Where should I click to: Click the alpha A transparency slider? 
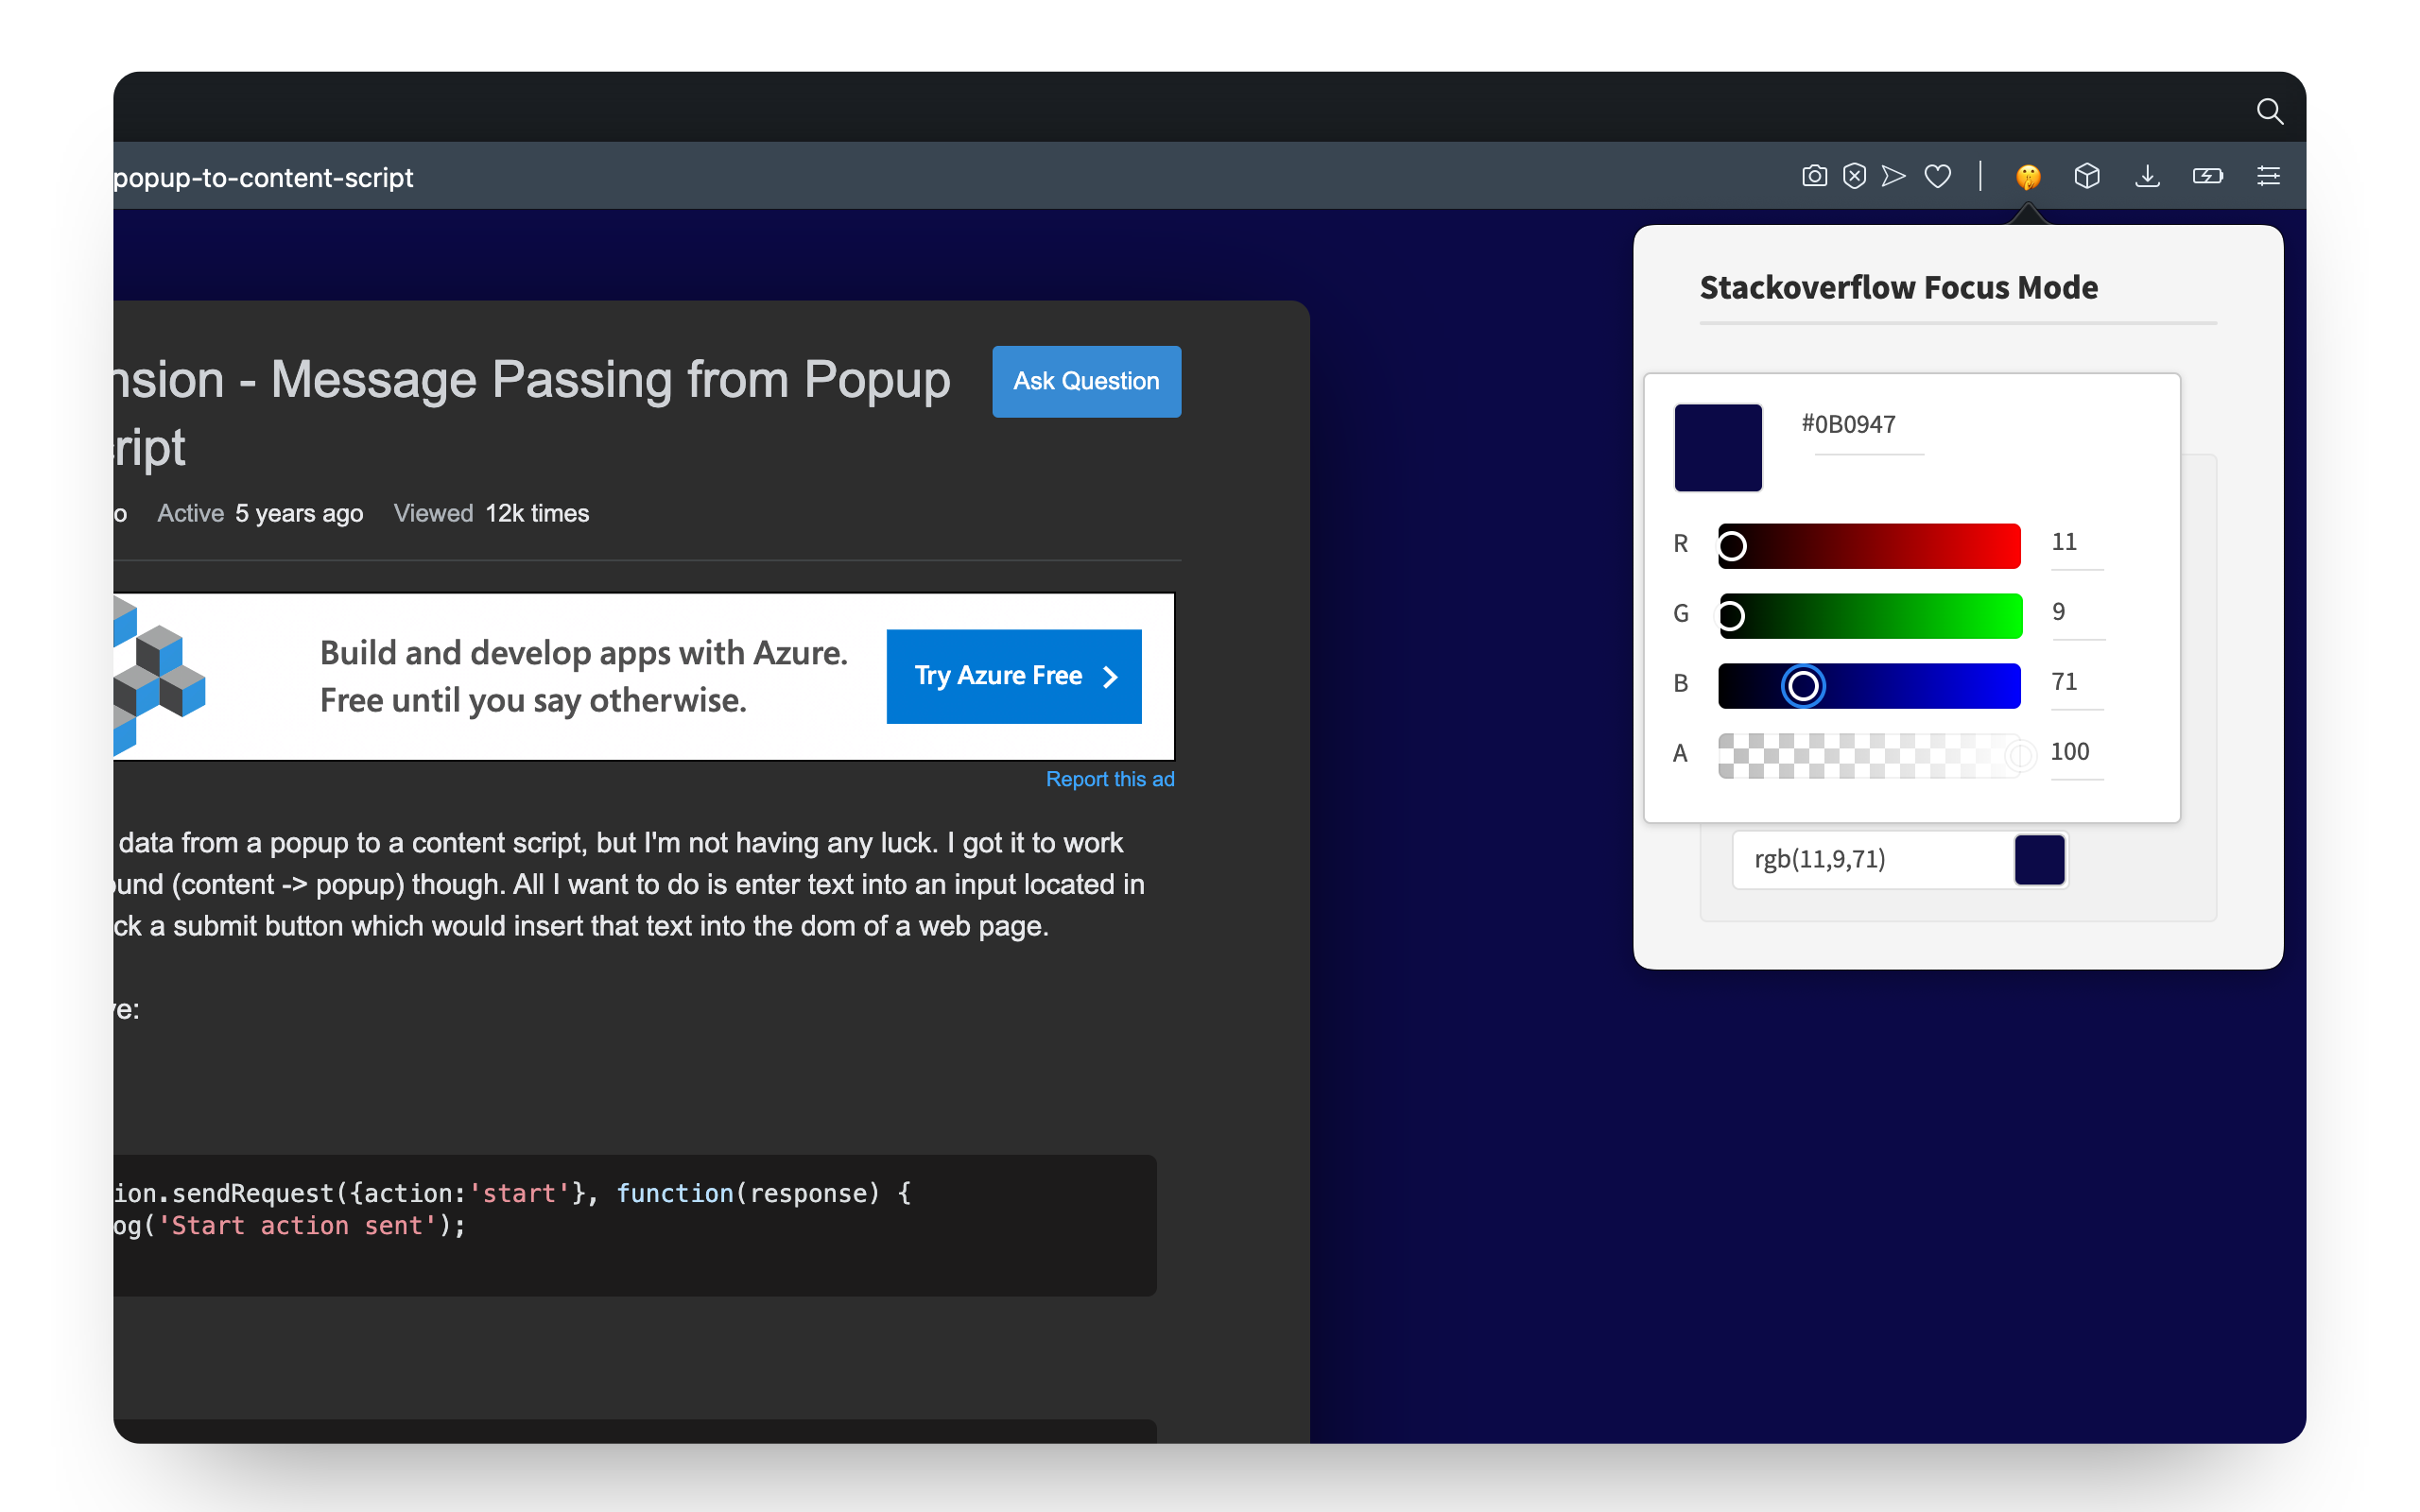tap(1869, 756)
